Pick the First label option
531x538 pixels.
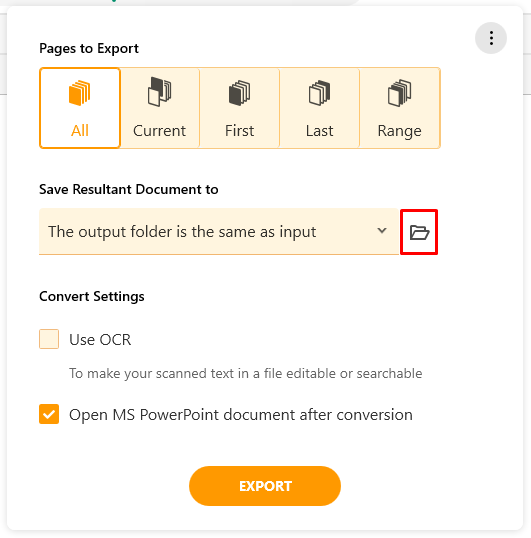pos(239,131)
